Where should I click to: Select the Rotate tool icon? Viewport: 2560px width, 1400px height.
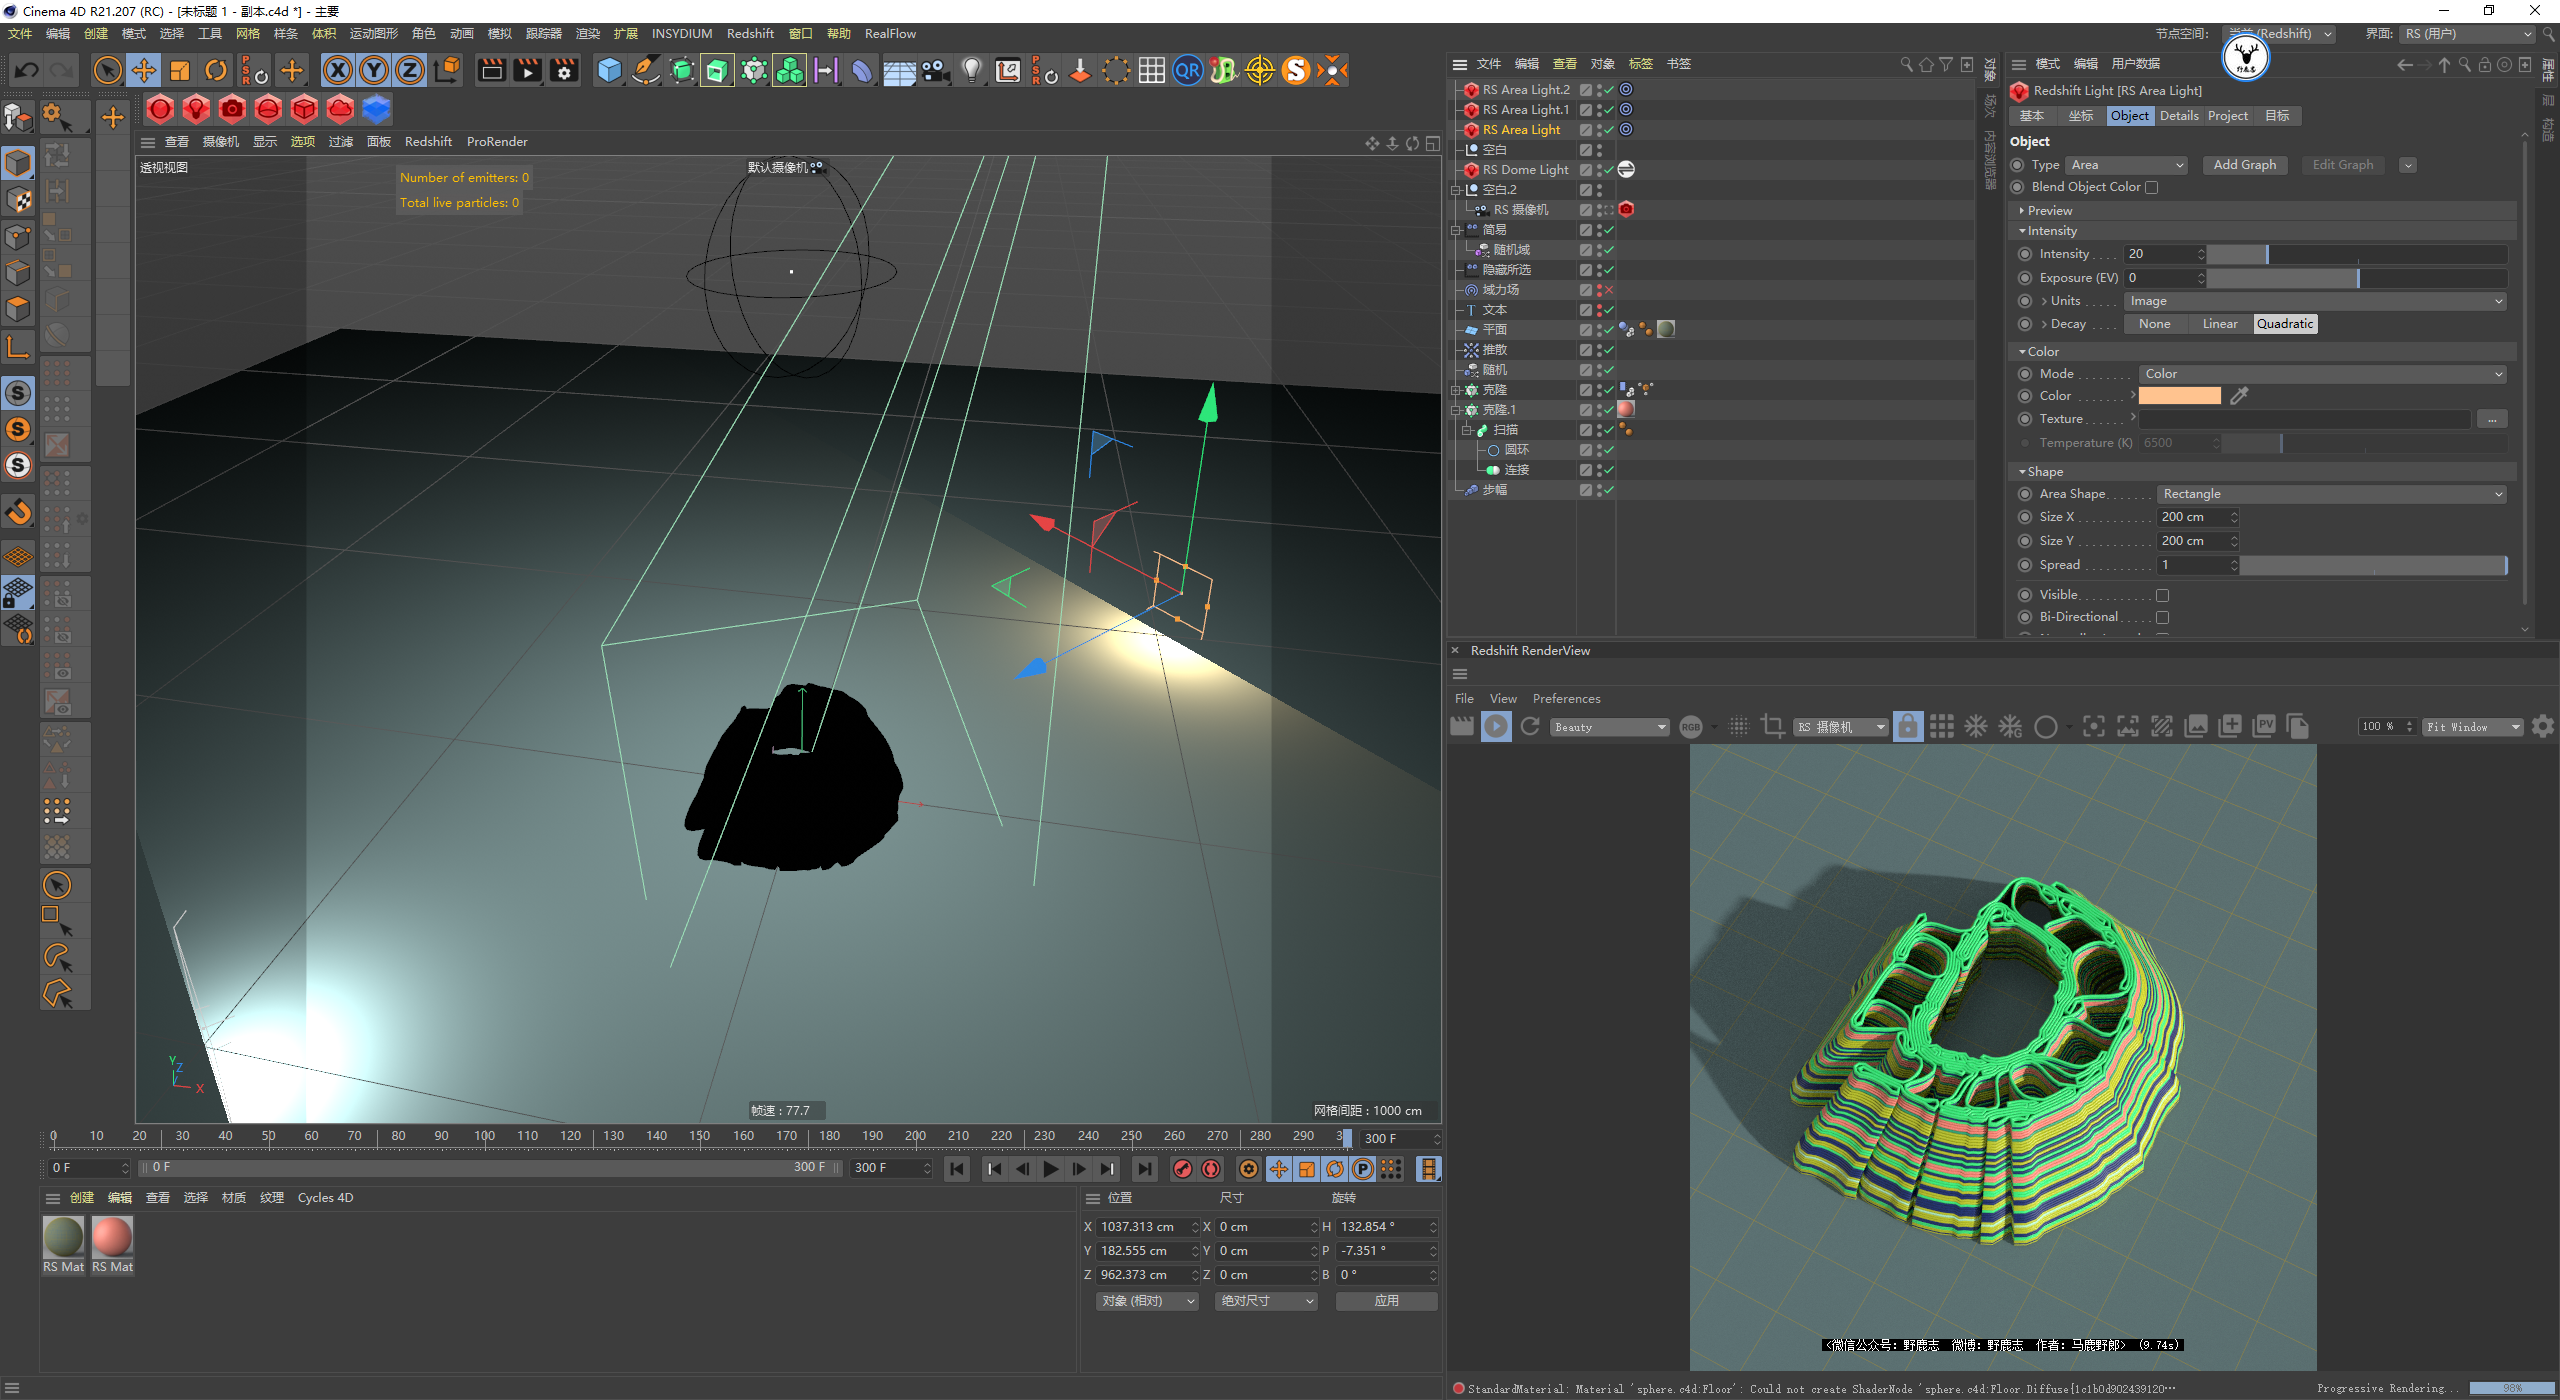coord(216,70)
